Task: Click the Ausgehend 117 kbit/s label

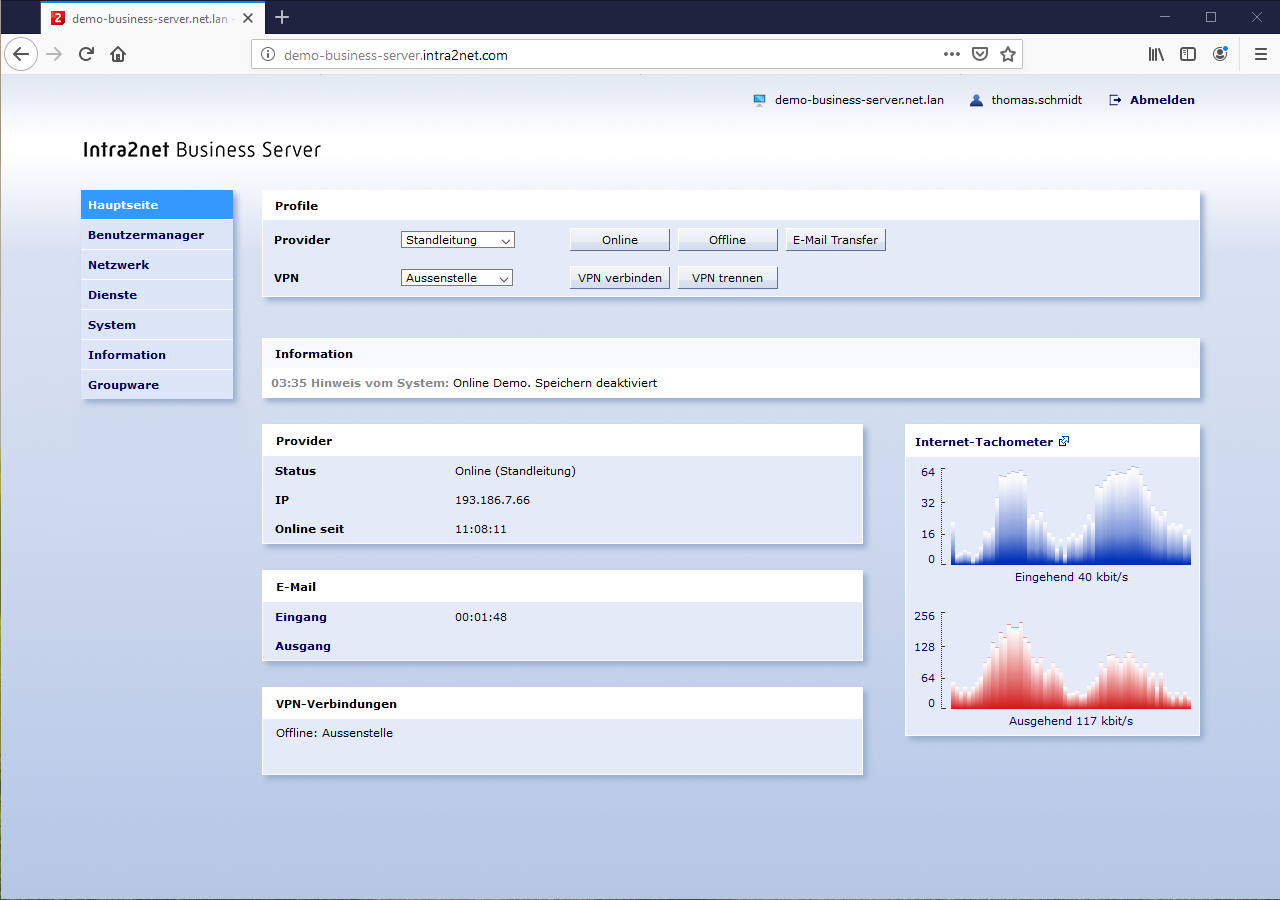Action: [1071, 721]
